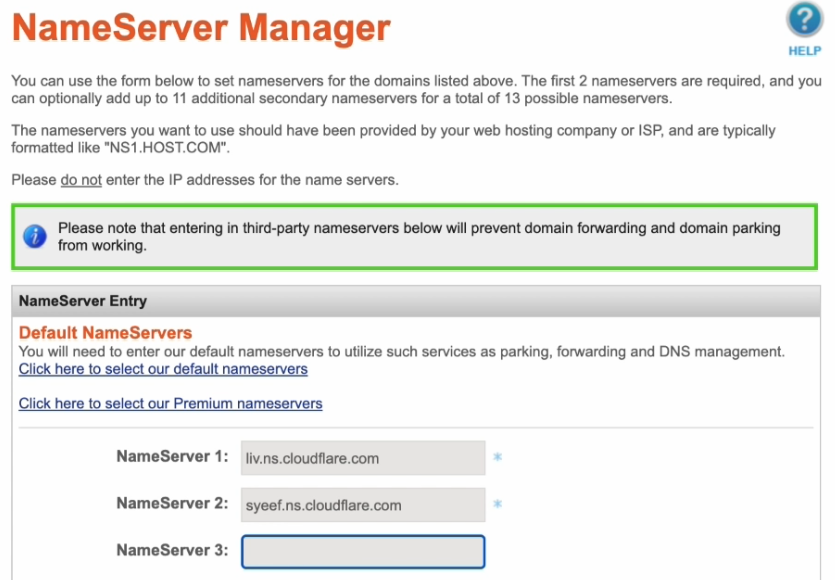Click the NameServer Entry section header
Viewport: 835px width, 580px height.
tap(416, 301)
